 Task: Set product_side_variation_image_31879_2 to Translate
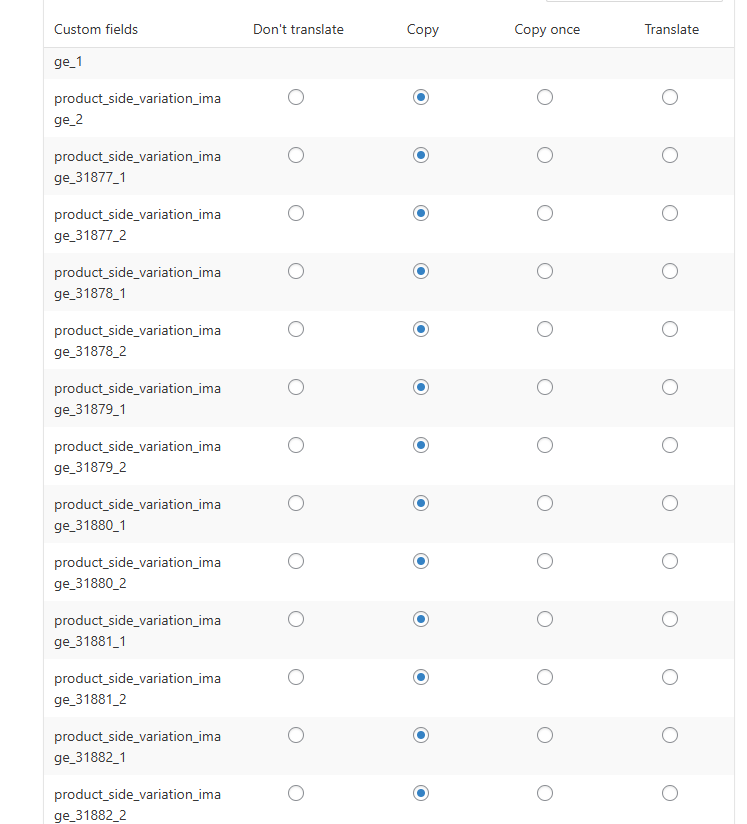pyautogui.click(x=670, y=445)
